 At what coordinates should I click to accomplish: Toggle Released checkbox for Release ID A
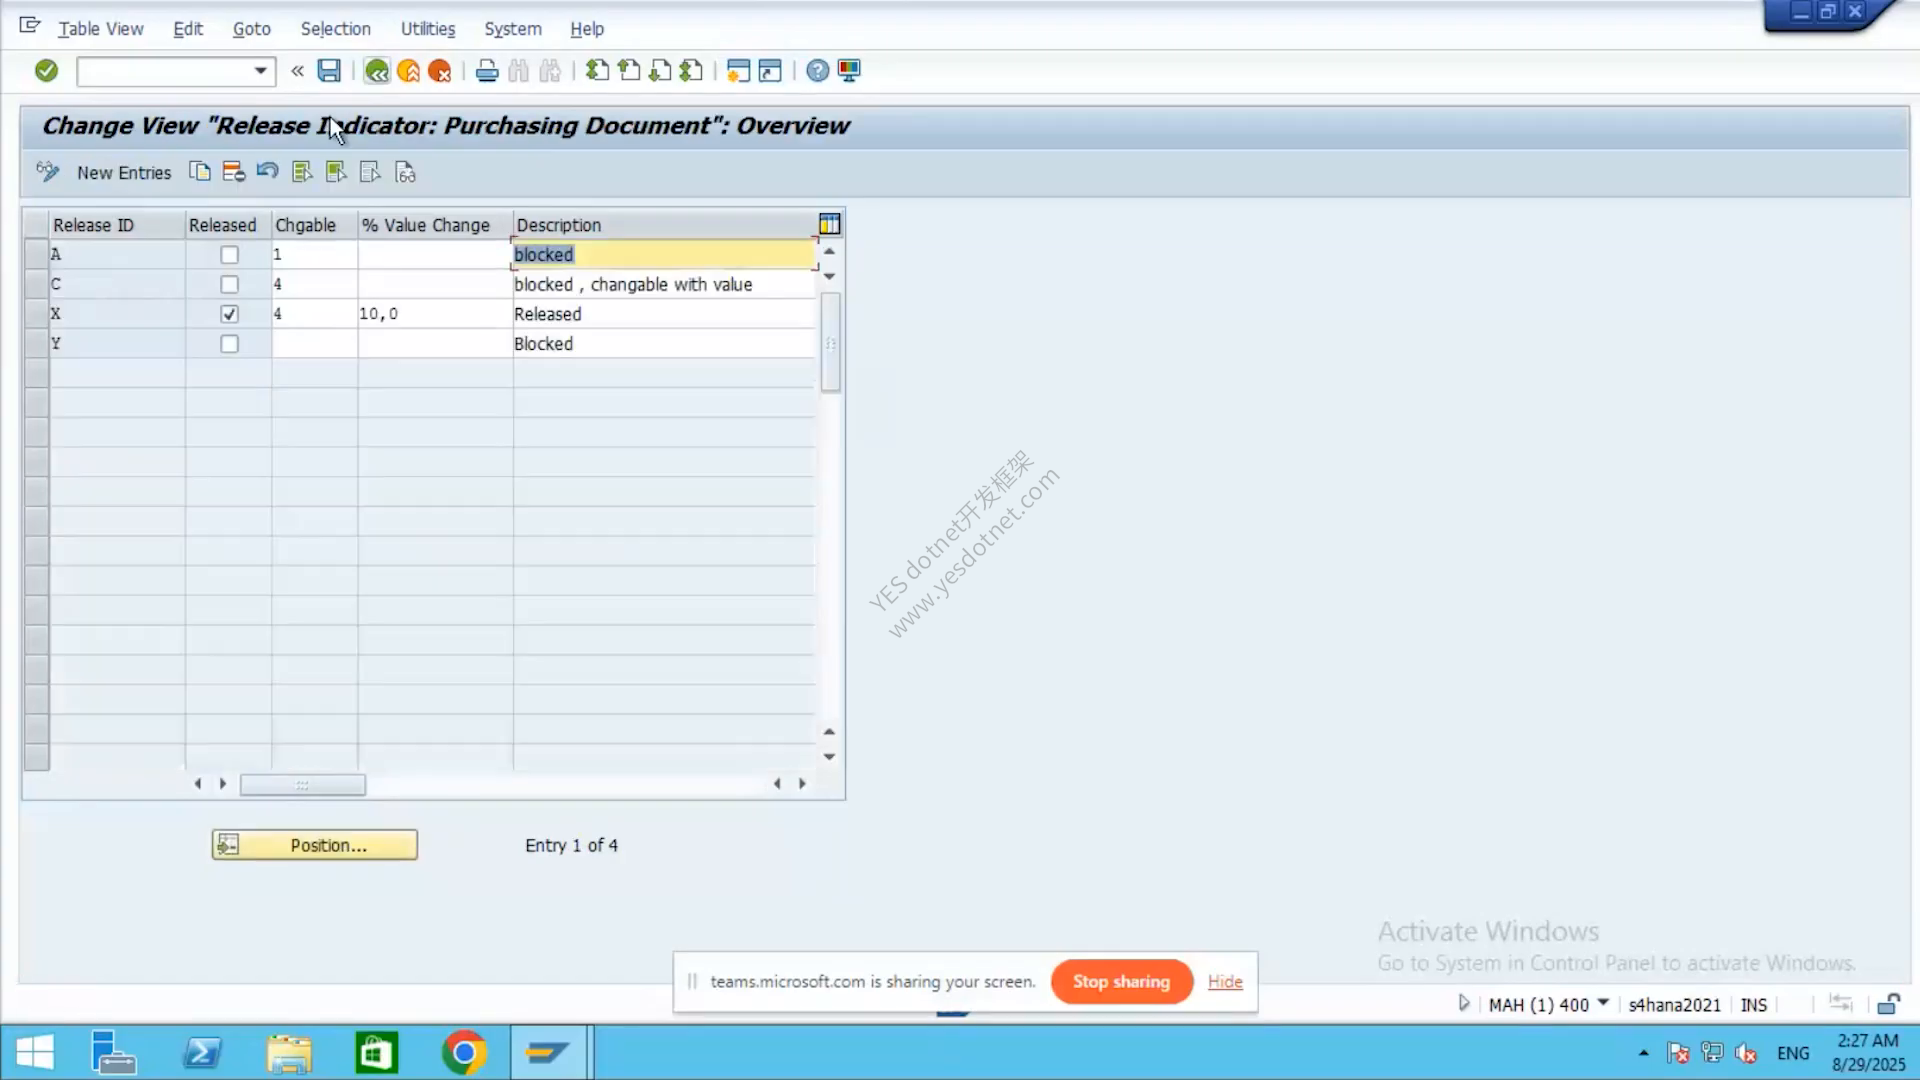[x=229, y=255]
